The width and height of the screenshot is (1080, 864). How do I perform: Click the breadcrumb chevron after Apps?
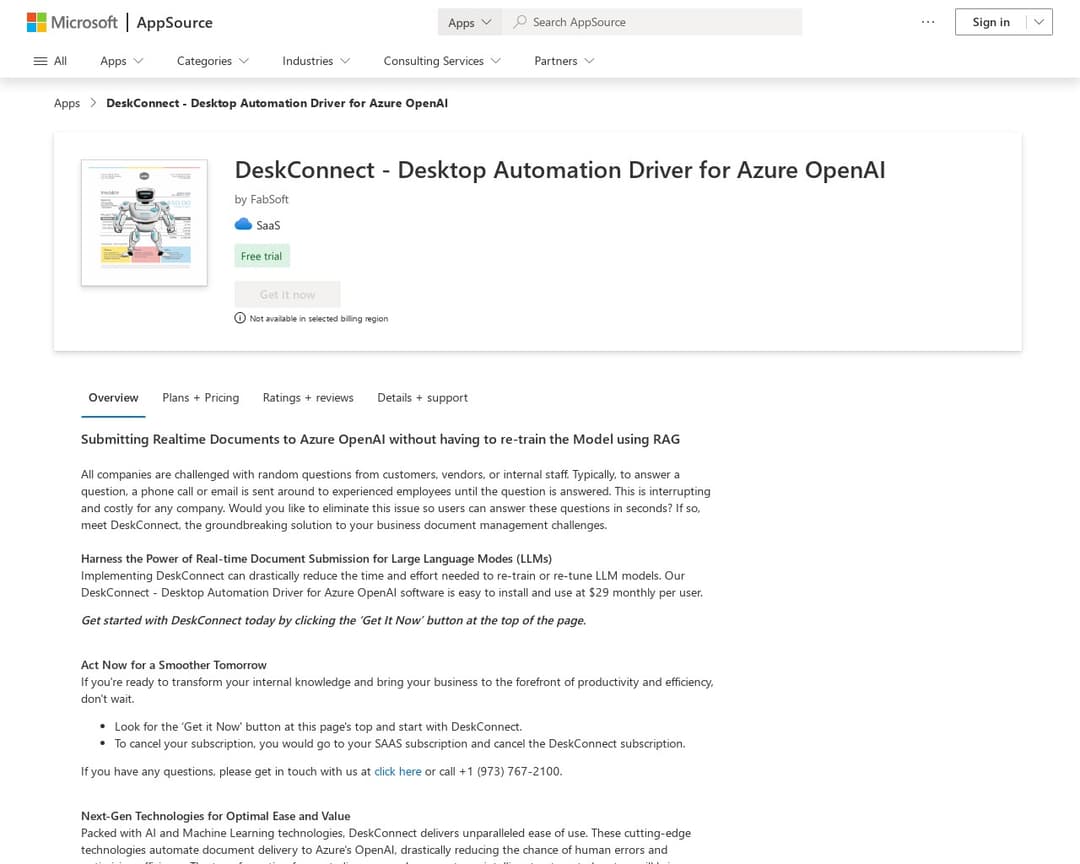pos(92,102)
